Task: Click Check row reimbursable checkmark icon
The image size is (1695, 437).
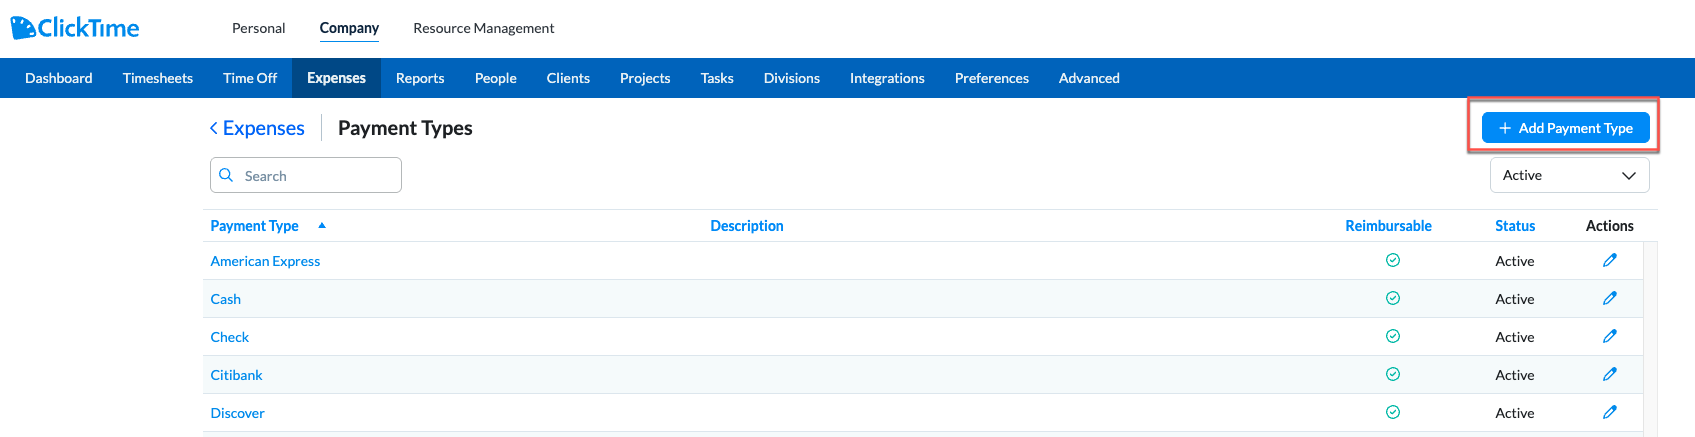Action: click(x=1392, y=336)
